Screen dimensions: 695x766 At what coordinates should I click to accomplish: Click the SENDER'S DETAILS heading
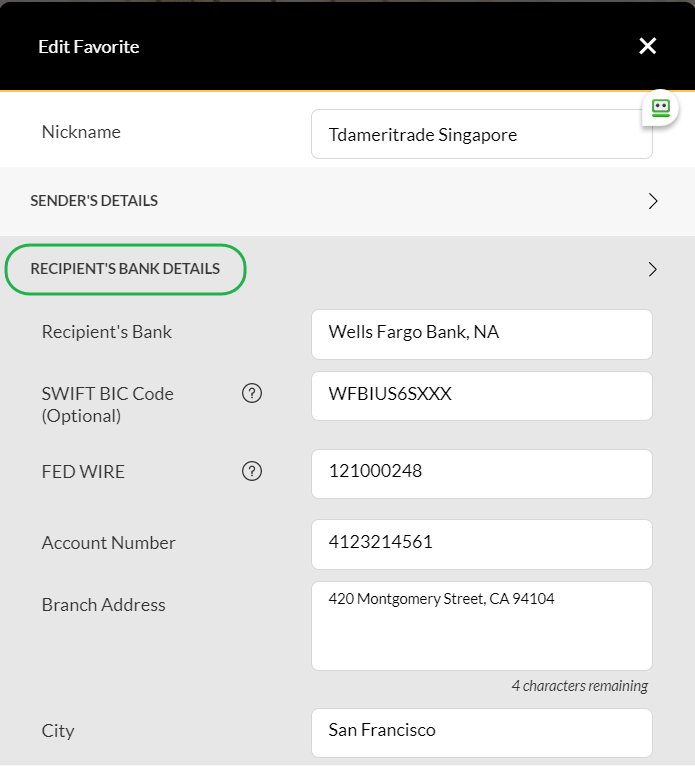[x=94, y=201]
